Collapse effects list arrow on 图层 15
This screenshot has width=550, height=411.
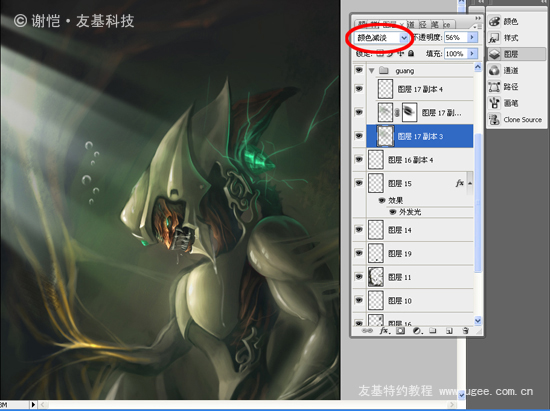coord(470,183)
